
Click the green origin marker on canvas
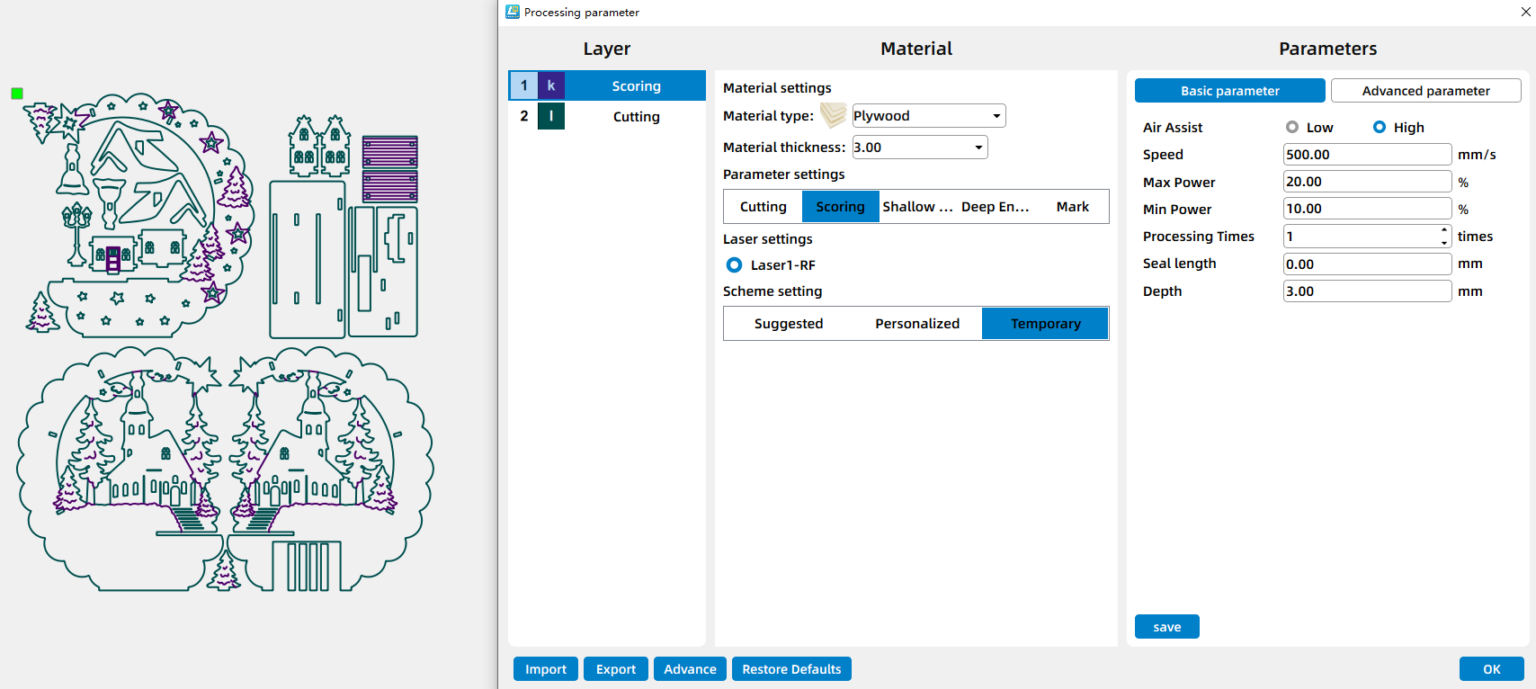(x=17, y=93)
